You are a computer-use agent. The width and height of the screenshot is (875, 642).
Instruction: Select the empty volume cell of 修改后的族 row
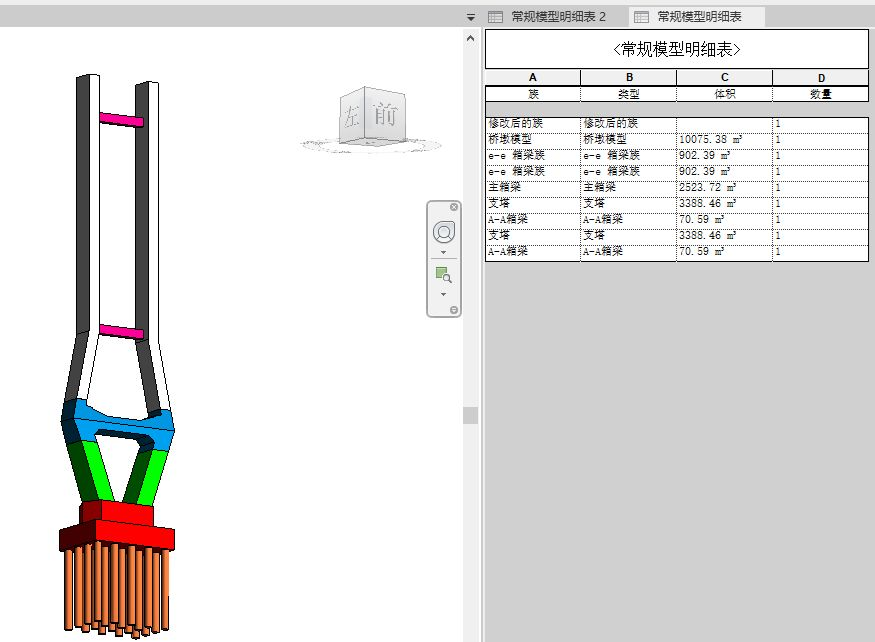point(724,124)
